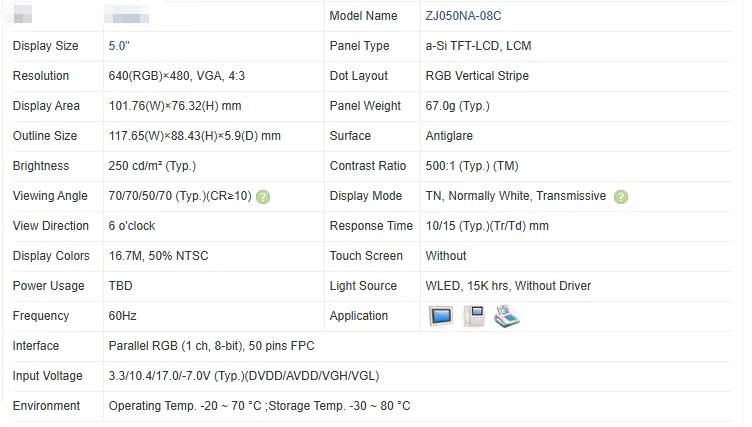Screen dimensions: 752x427
Task: Select the '70/70/50/70 (Typ.)(CR≥10)' viewing angle value
Action: [x=180, y=196]
